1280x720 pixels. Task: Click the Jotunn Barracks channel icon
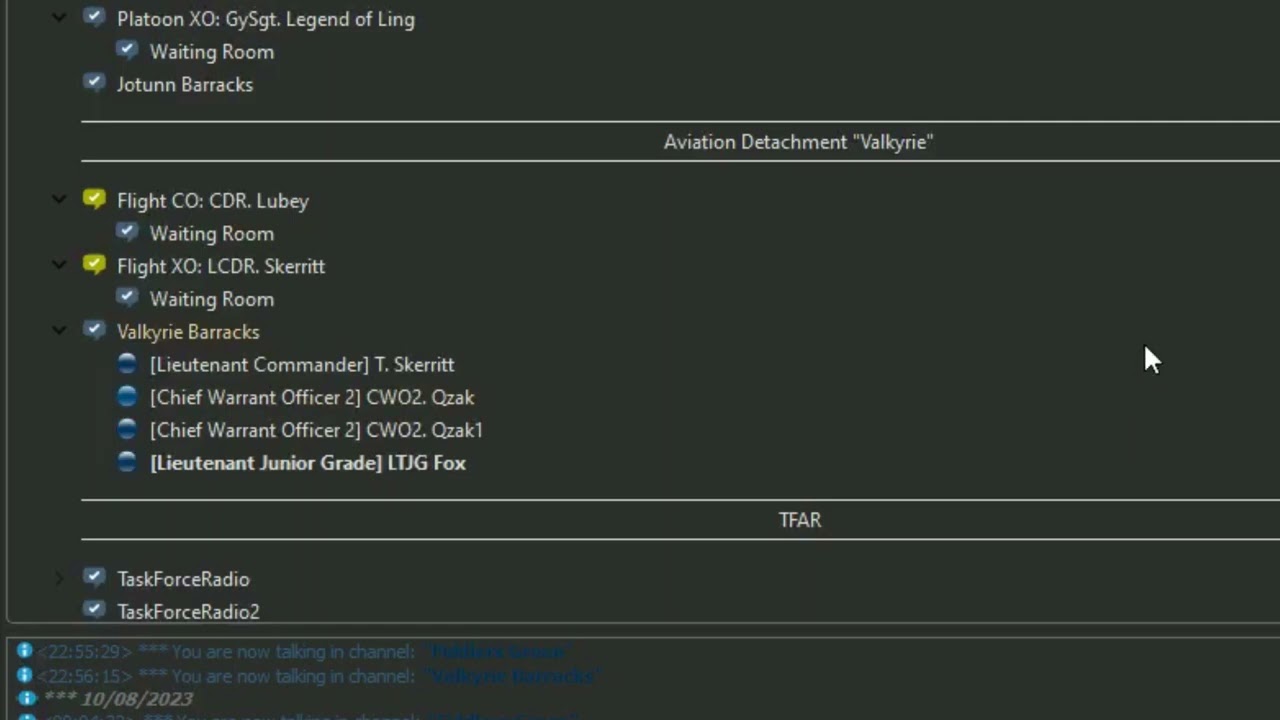point(94,84)
